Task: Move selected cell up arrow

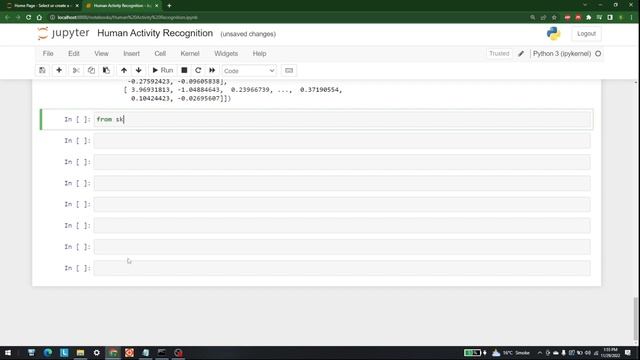Action: [124, 70]
